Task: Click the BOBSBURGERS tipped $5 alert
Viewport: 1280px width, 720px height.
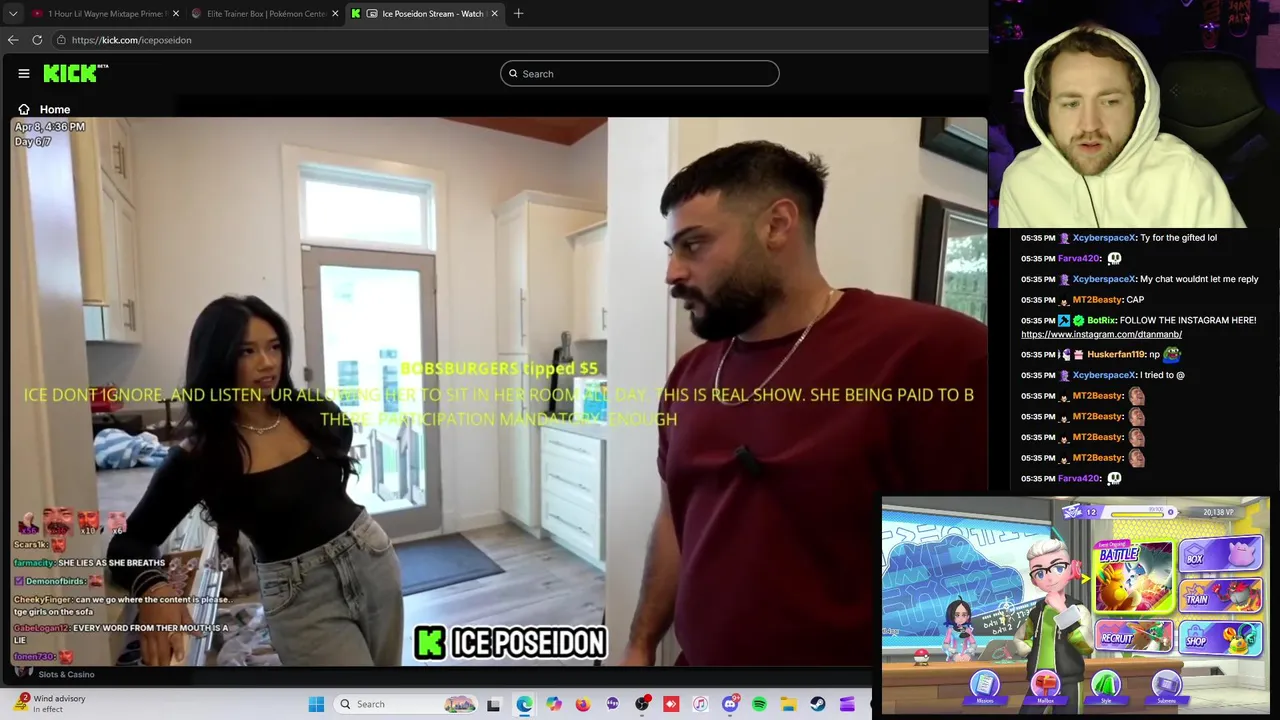Action: (x=498, y=368)
